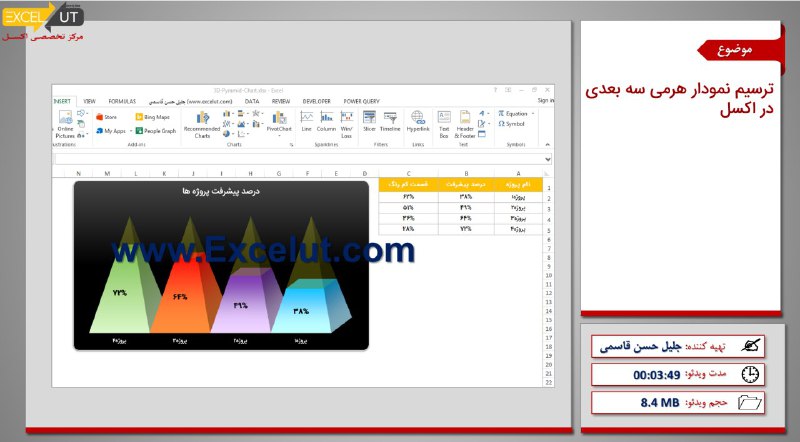Insert a Line sparkline
This screenshot has height=442, width=800.
(306, 122)
